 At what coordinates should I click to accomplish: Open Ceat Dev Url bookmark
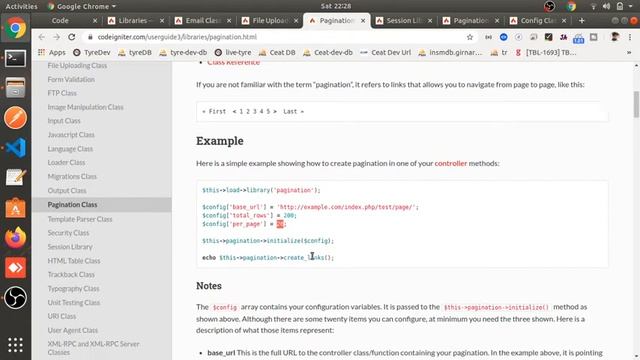point(386,53)
